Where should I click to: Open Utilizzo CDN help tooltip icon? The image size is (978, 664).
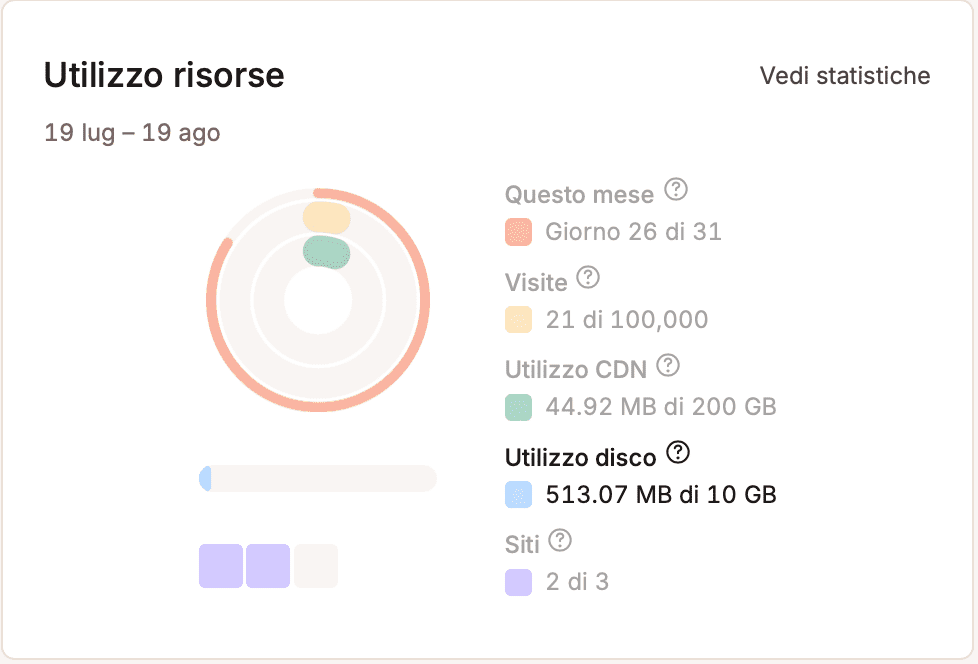668,365
